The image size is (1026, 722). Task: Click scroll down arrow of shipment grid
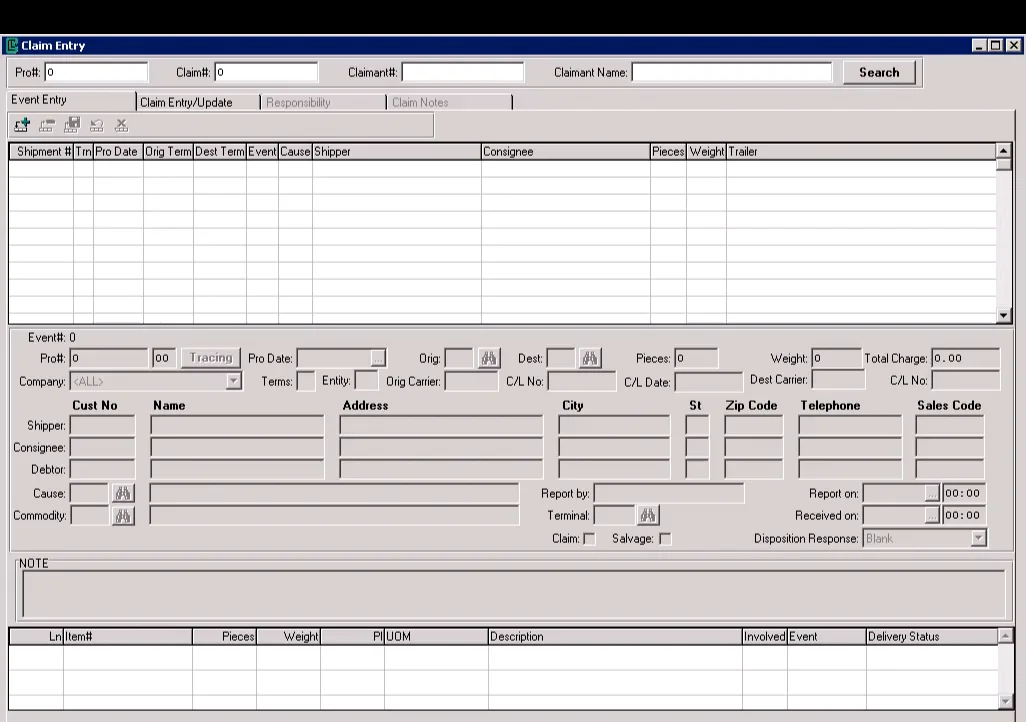[x=1004, y=316]
